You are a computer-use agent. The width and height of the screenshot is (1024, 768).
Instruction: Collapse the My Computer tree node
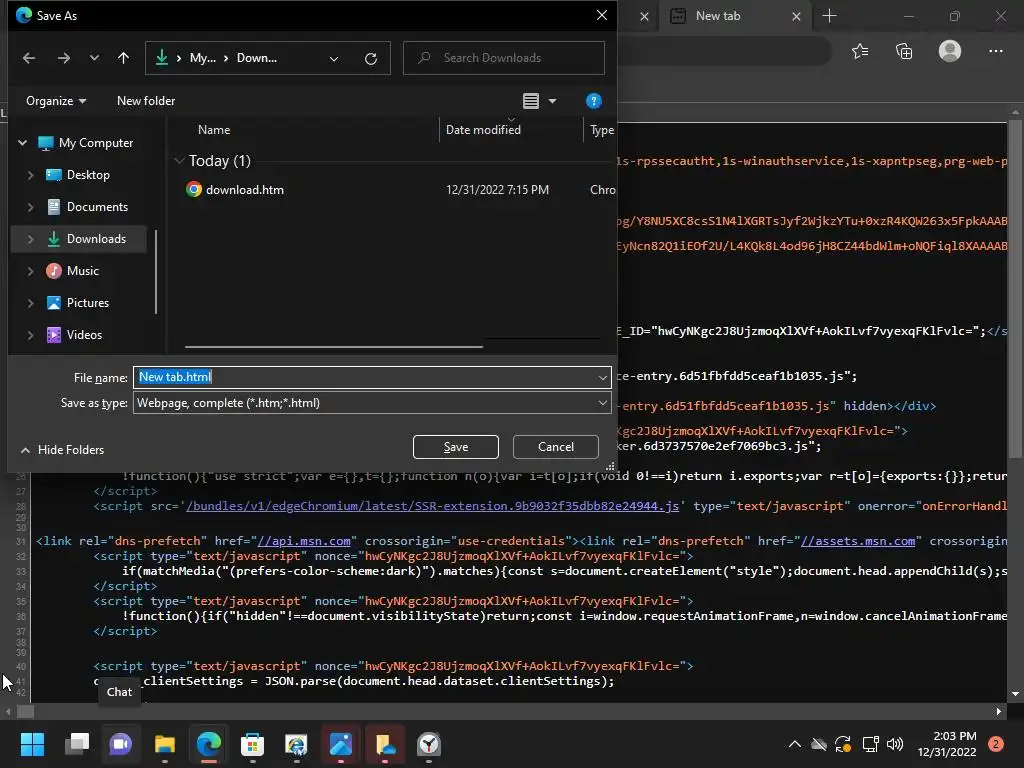[23, 142]
